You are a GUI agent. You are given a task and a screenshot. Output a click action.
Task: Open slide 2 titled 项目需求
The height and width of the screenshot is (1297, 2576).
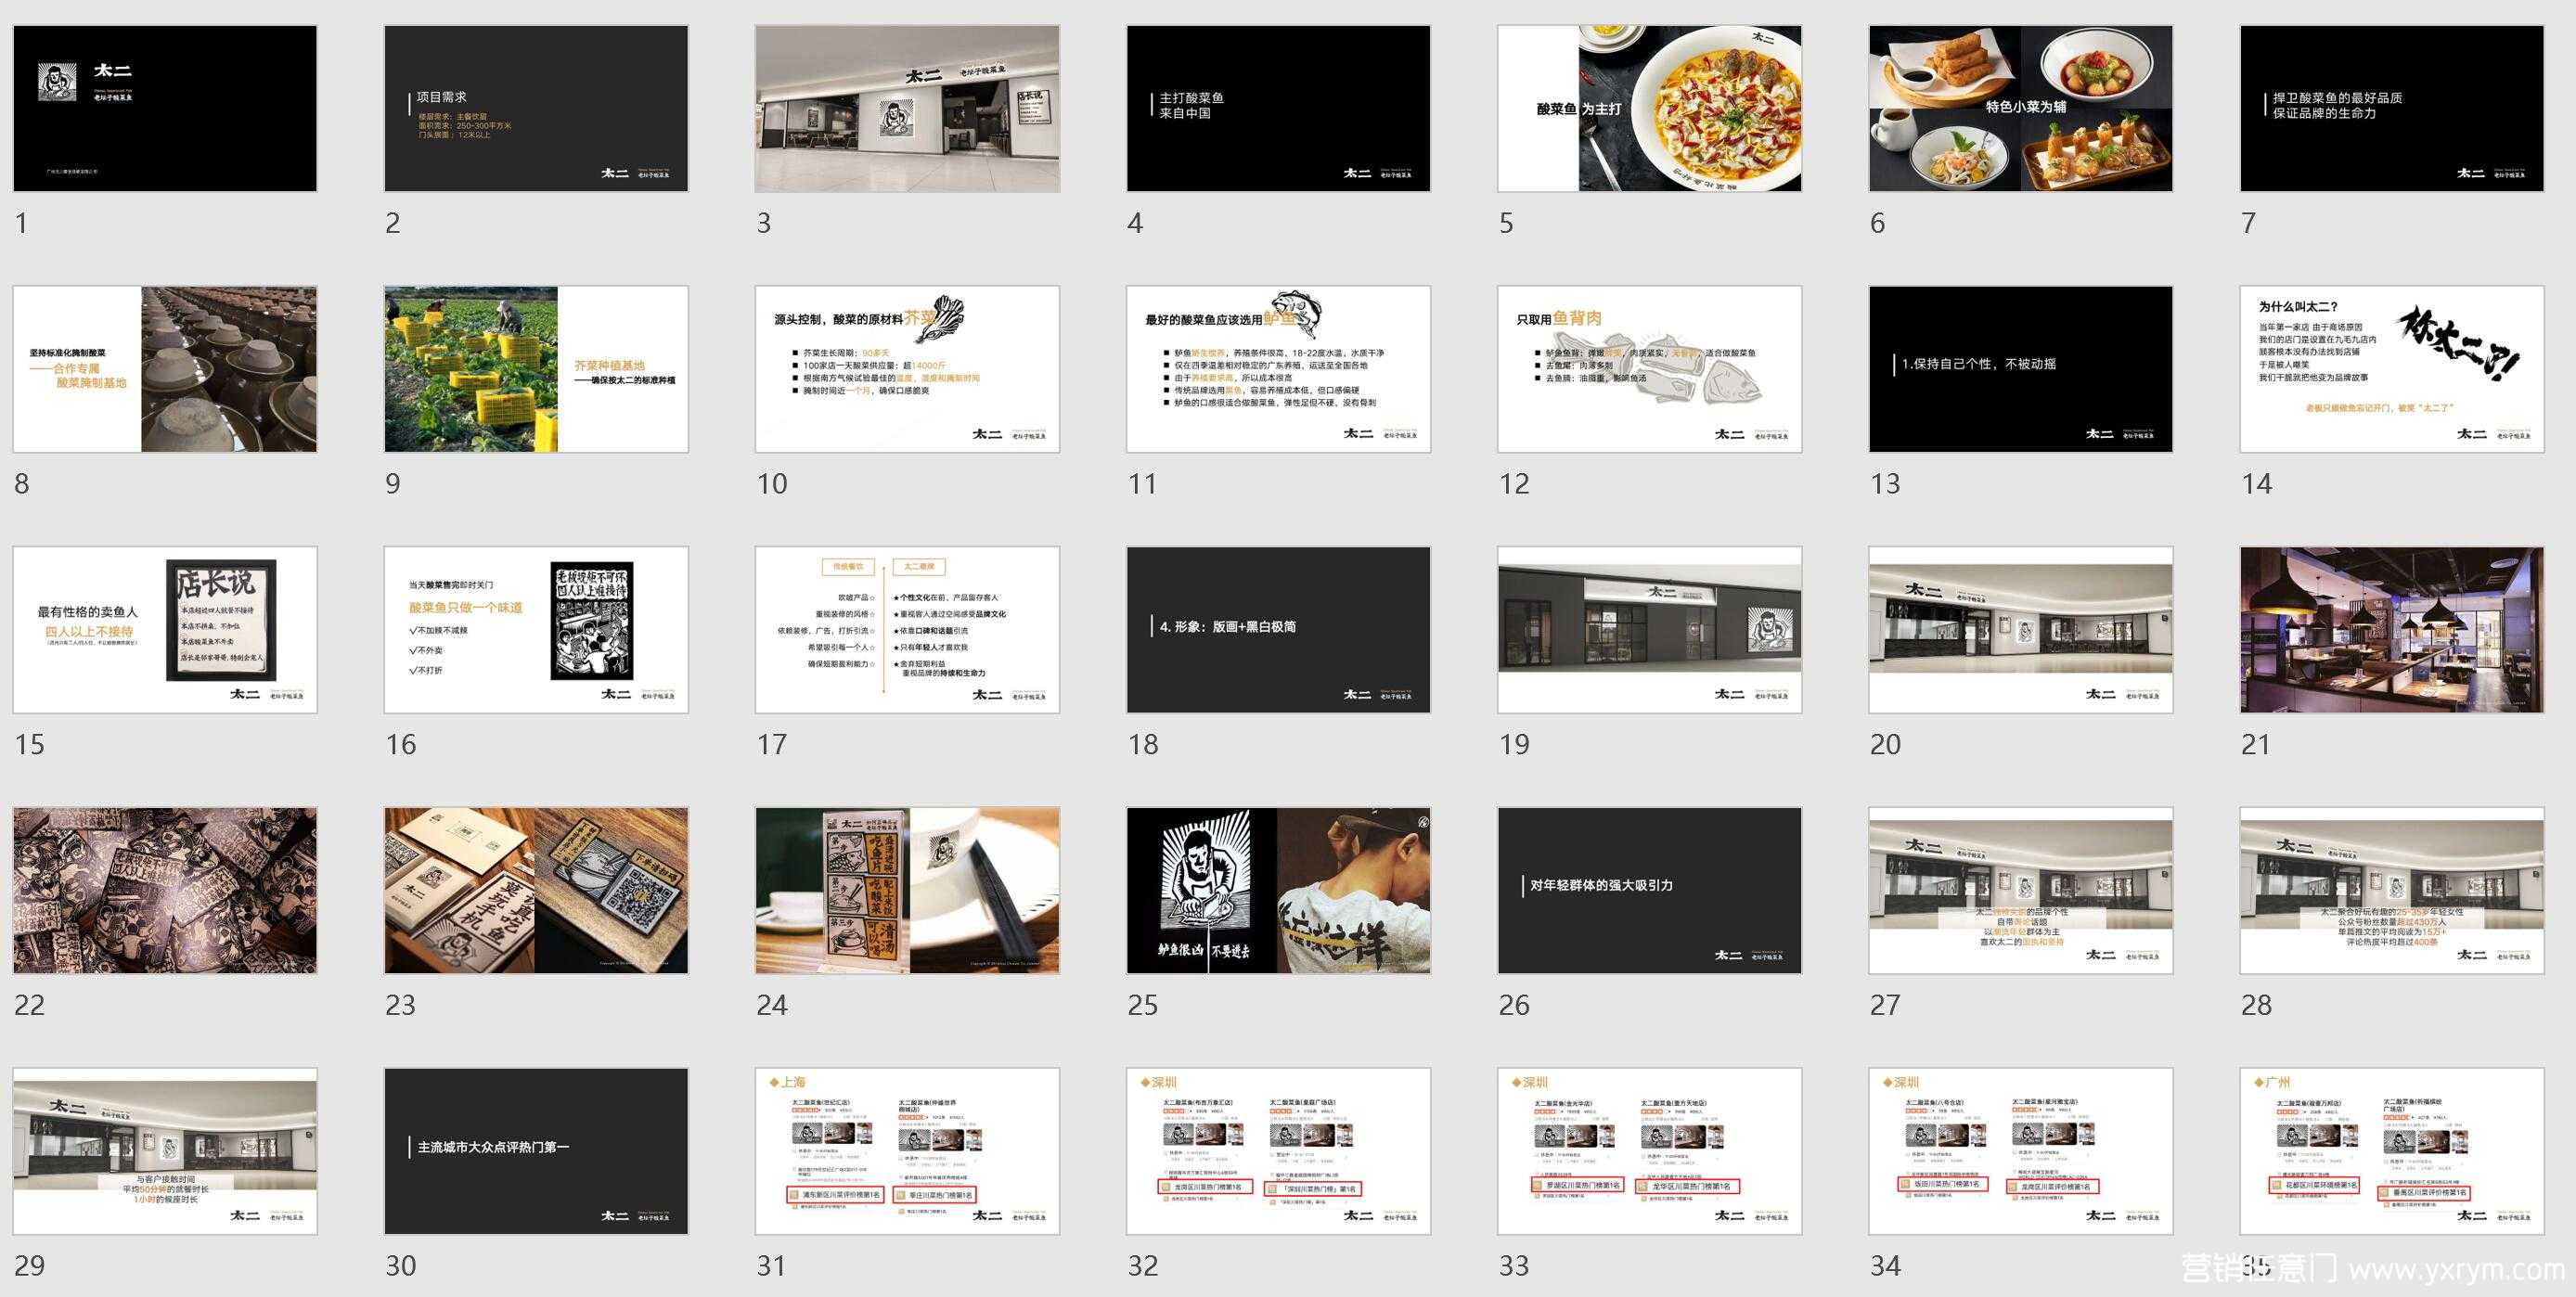(x=536, y=108)
